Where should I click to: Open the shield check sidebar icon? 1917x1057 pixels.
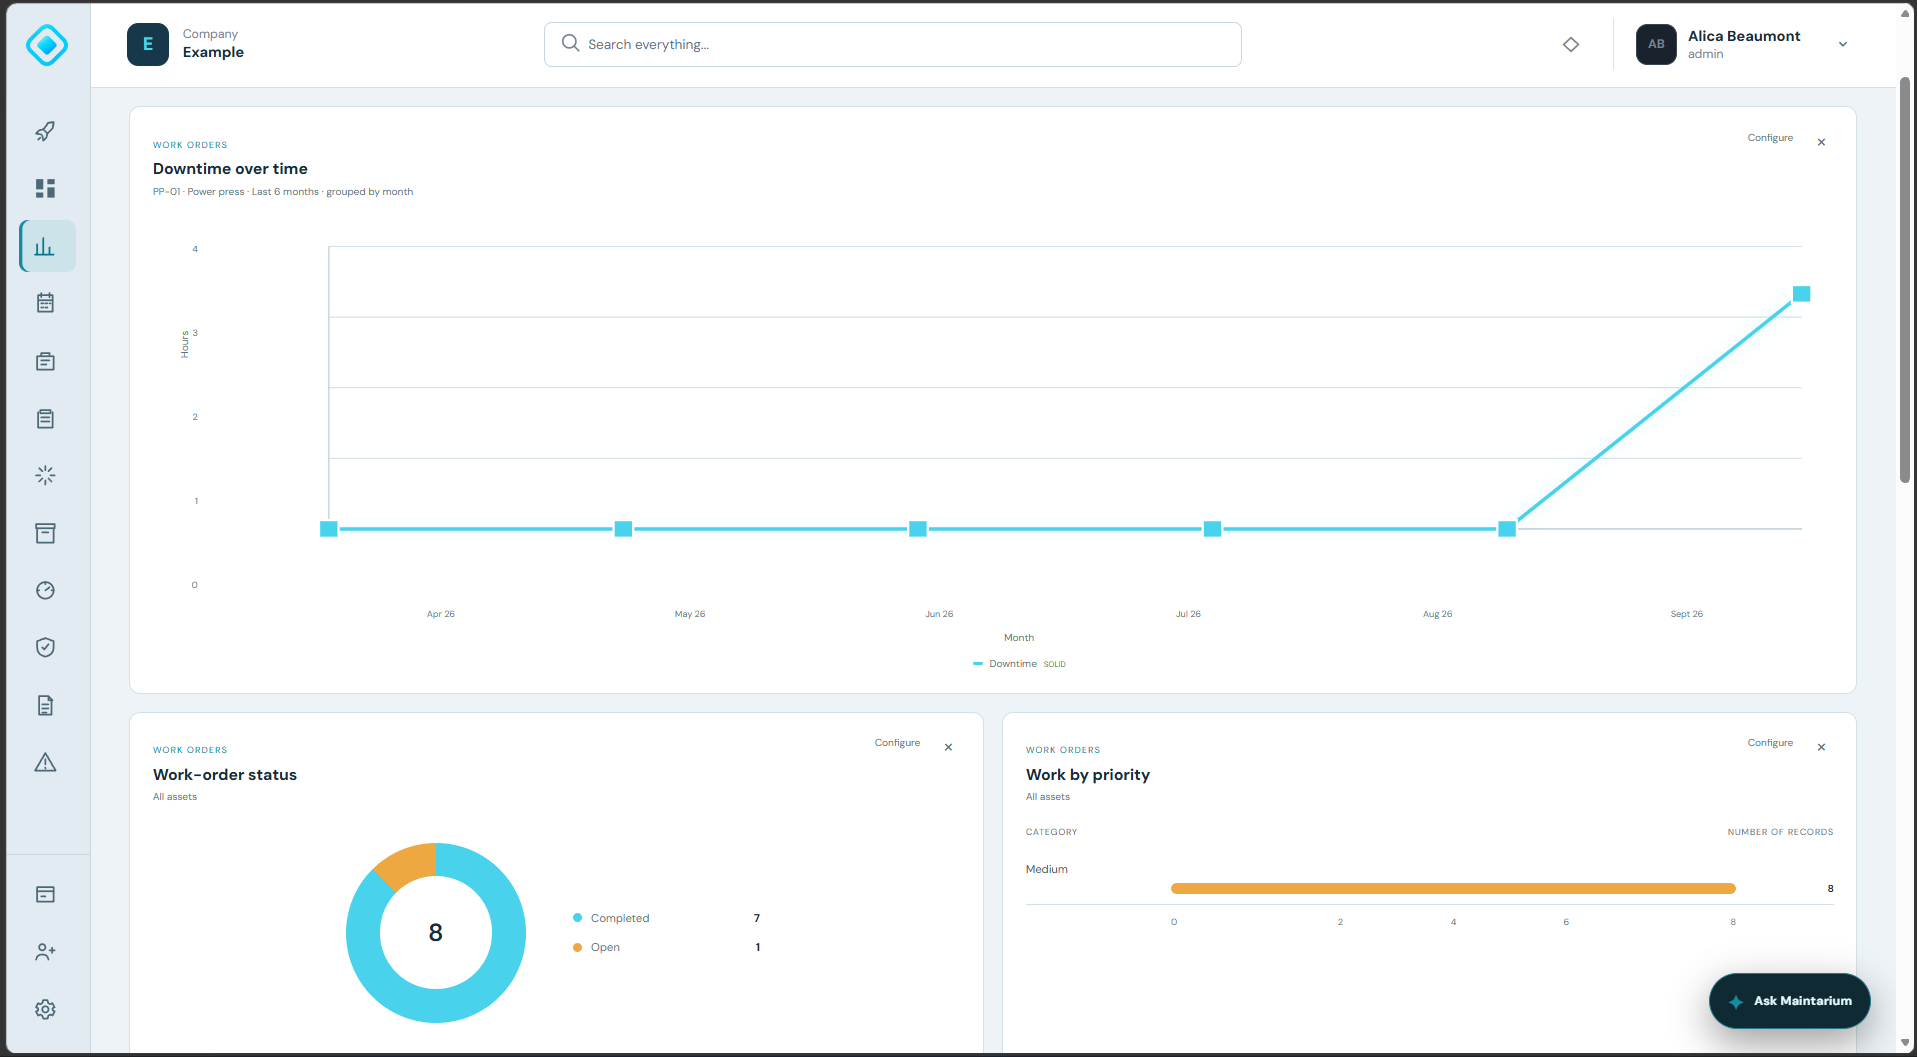pos(45,647)
